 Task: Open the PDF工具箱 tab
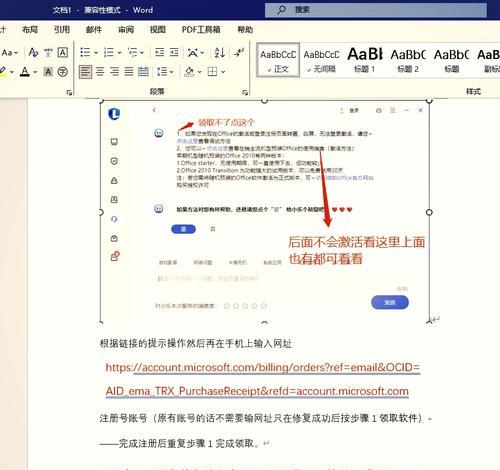pos(201,30)
